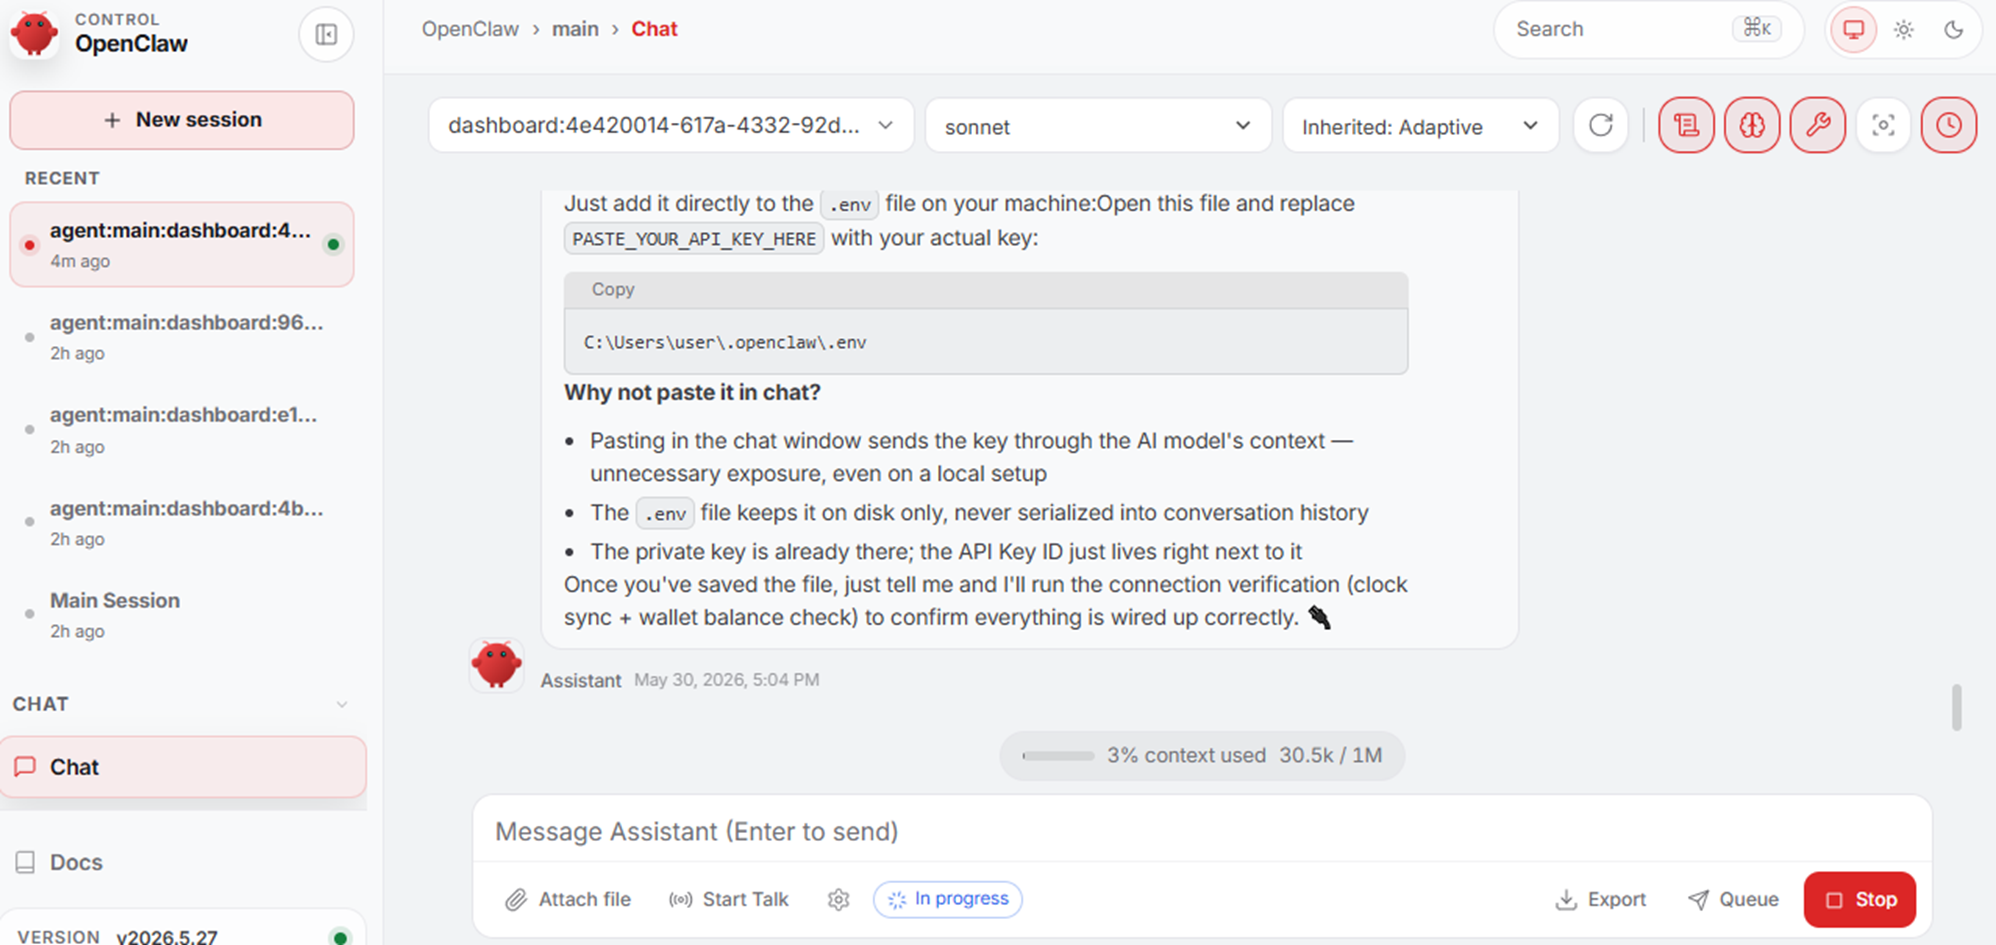Collapse the sidebar with the panel icon

point(326,35)
